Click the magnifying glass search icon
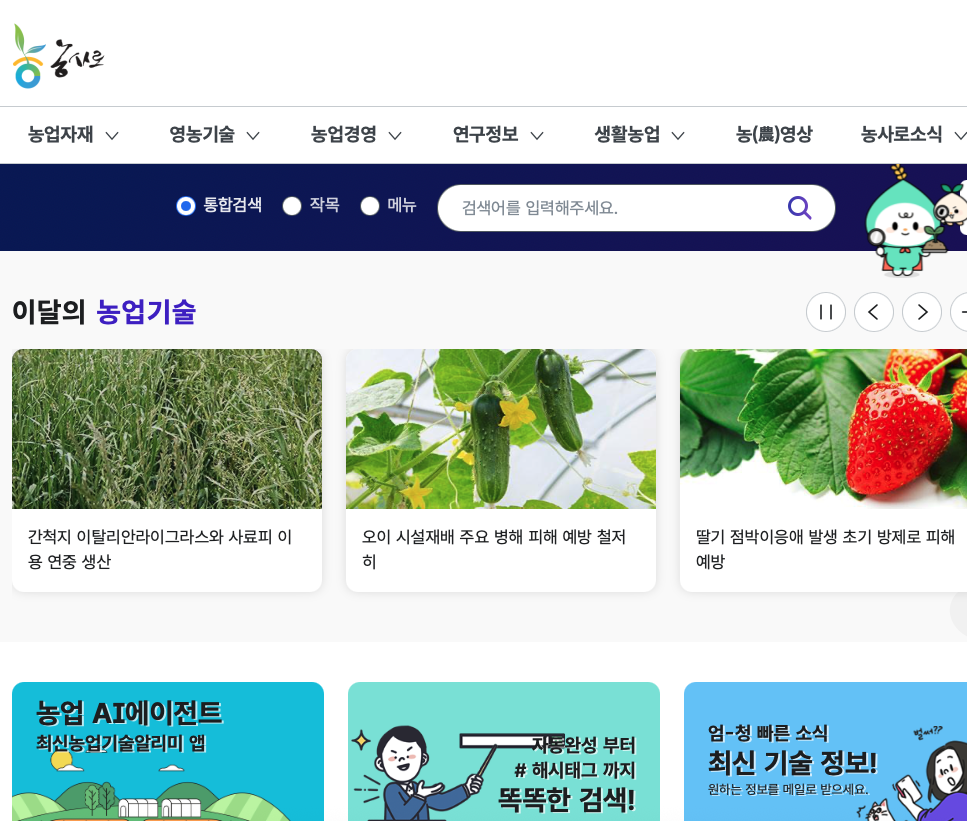 click(x=799, y=208)
